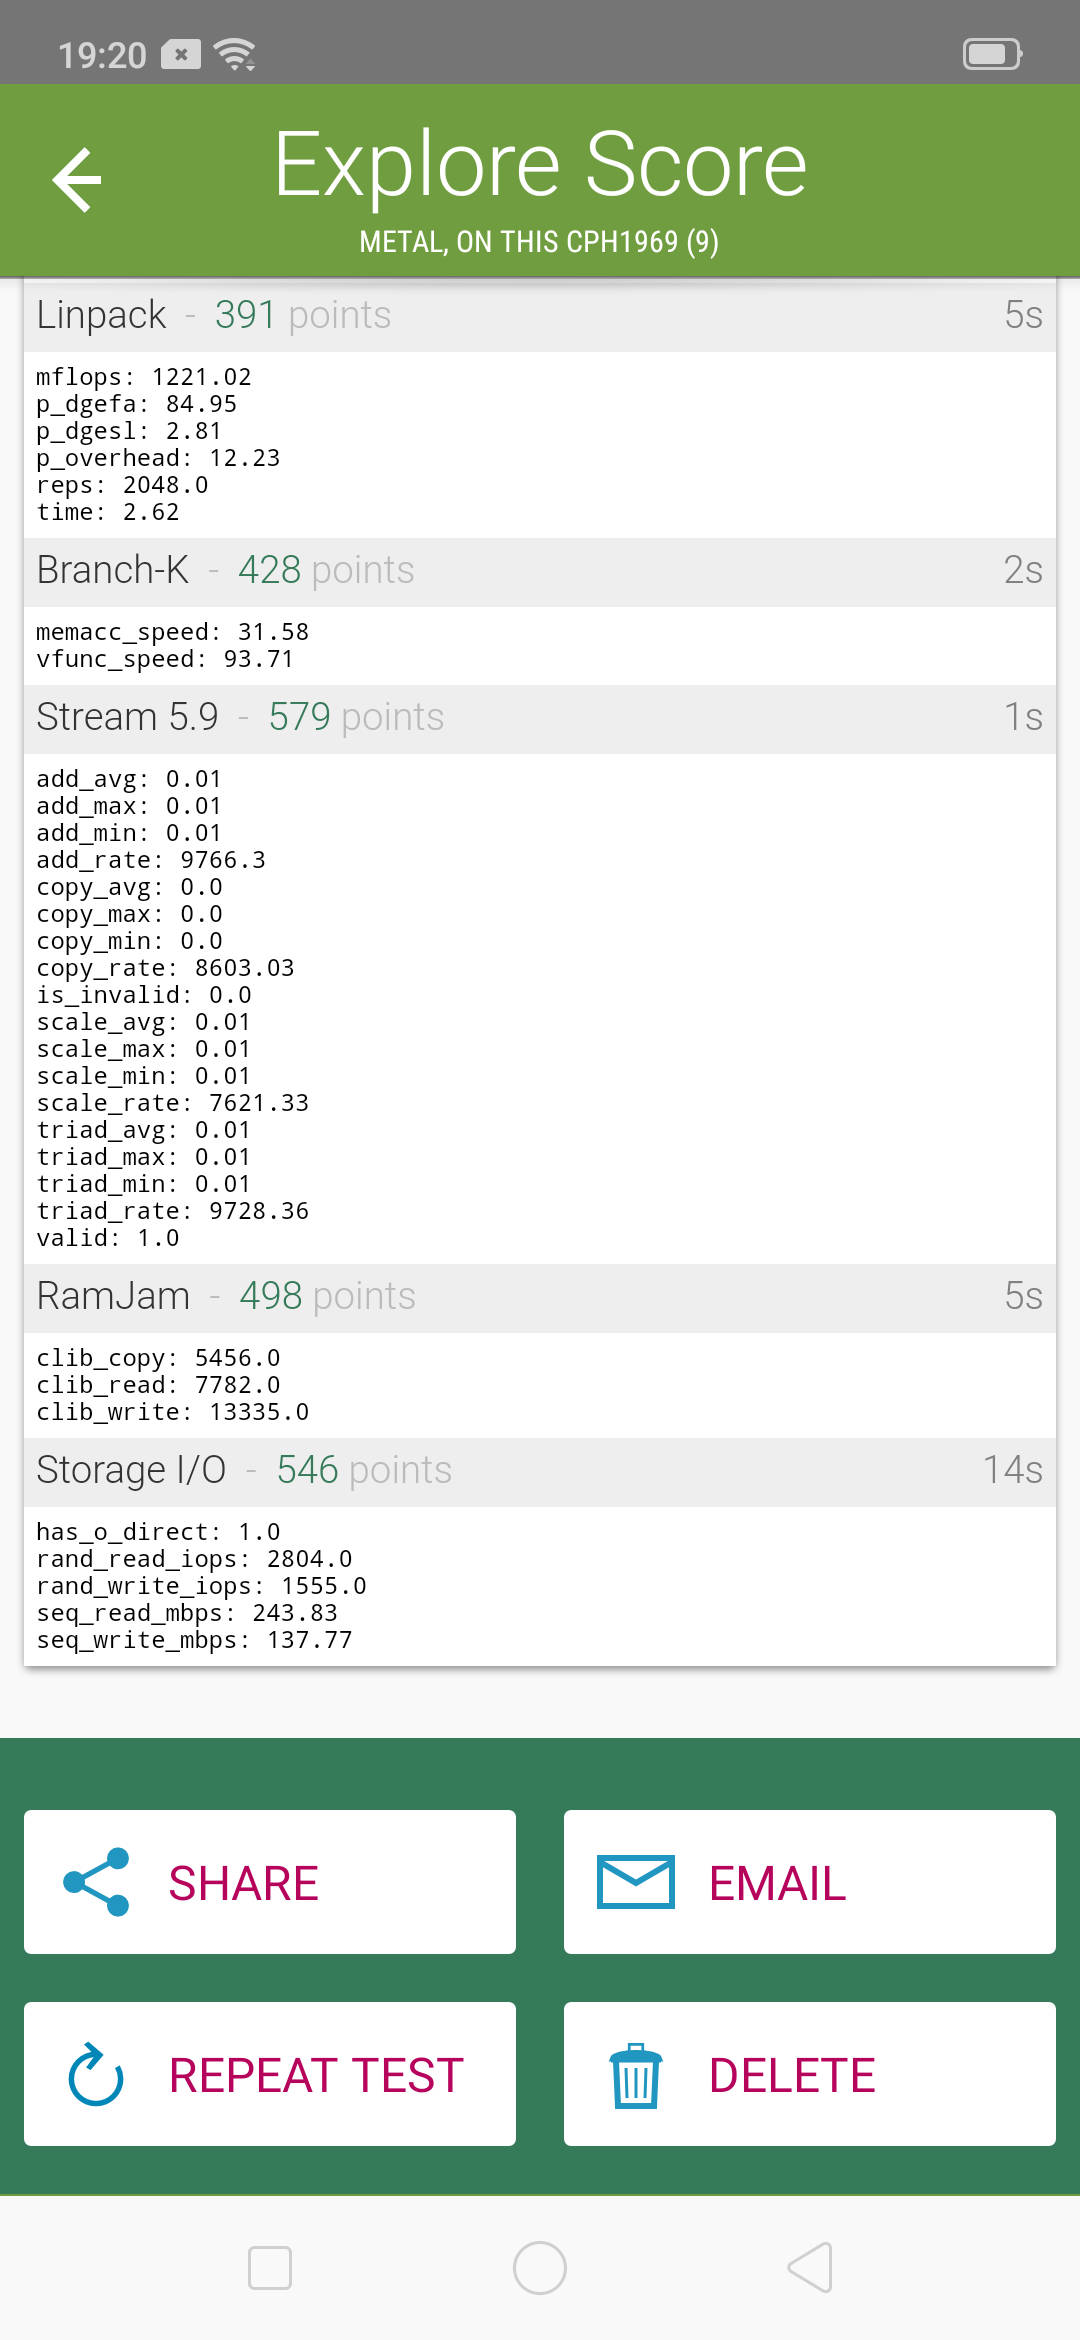Select the Storage I/O 546 points header
This screenshot has width=1080, height=2340.
[x=540, y=1471]
